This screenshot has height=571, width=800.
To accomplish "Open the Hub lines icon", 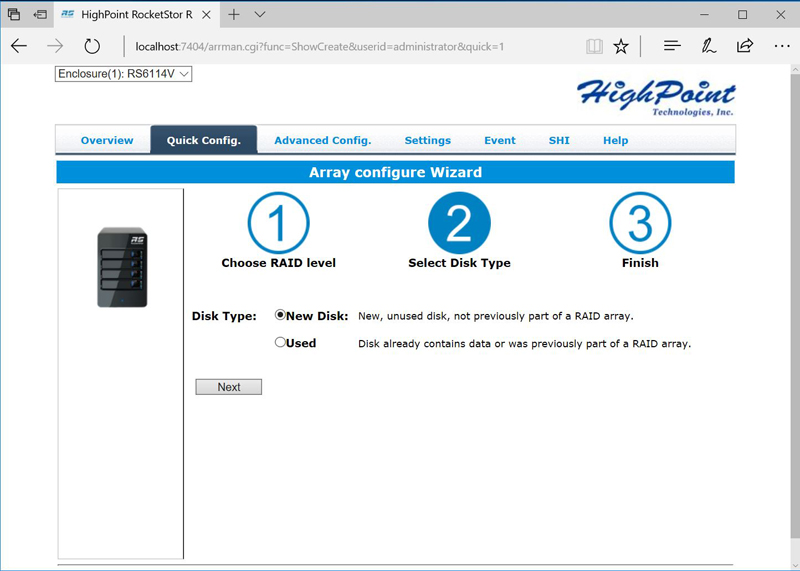I will pos(672,46).
